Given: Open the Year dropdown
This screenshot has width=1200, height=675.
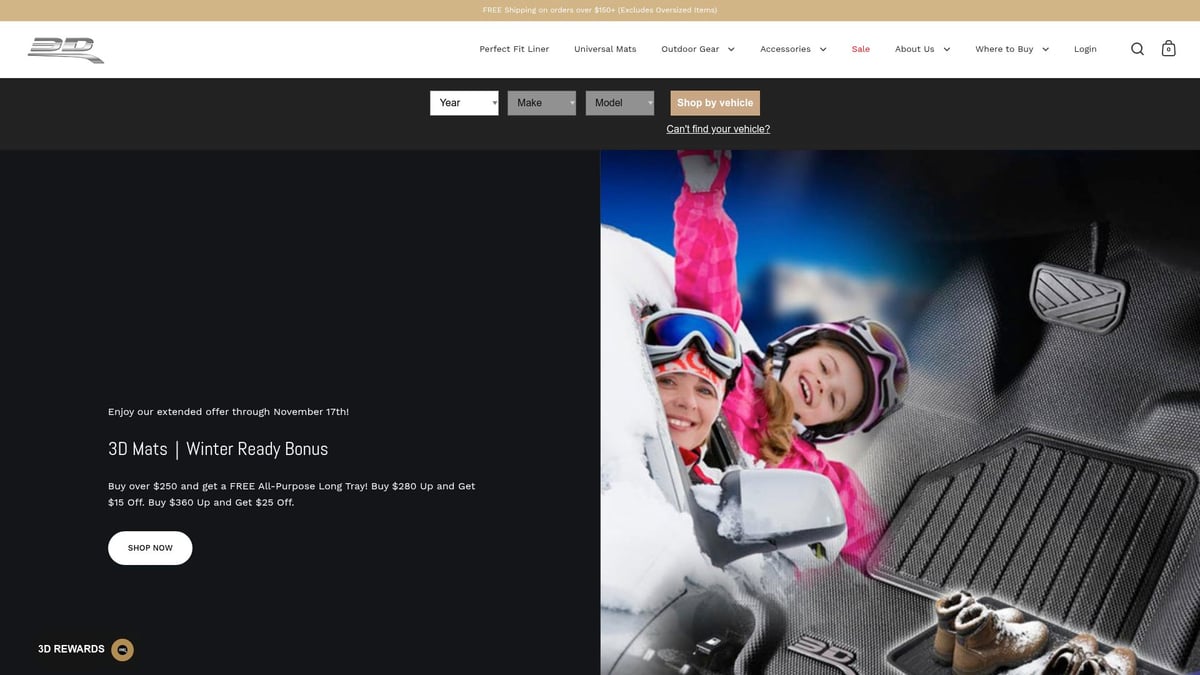Looking at the screenshot, I should (x=464, y=103).
